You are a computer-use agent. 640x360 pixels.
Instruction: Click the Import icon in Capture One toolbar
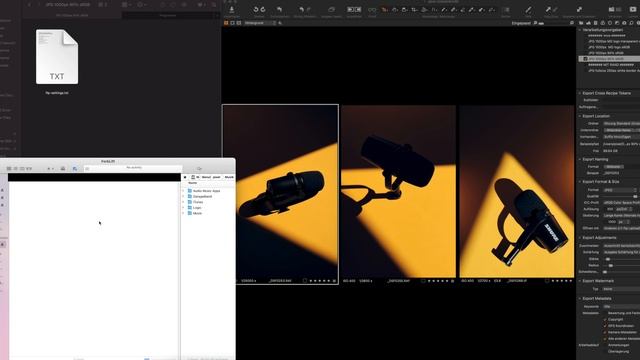coord(231,9)
